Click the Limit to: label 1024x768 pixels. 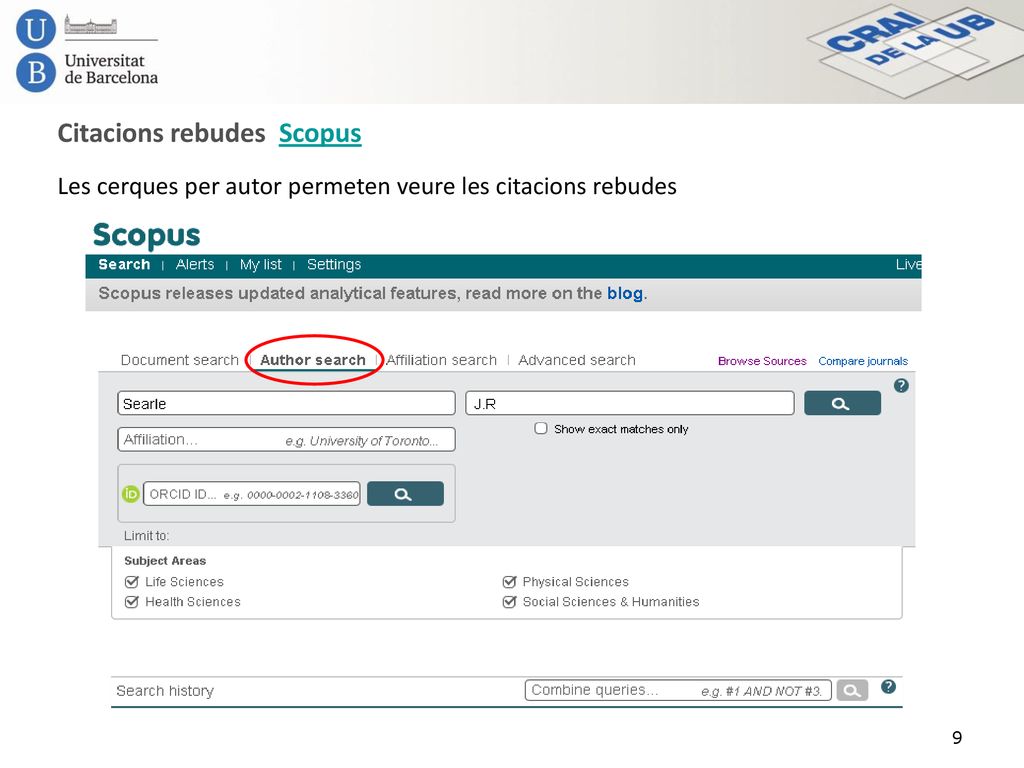(146, 536)
